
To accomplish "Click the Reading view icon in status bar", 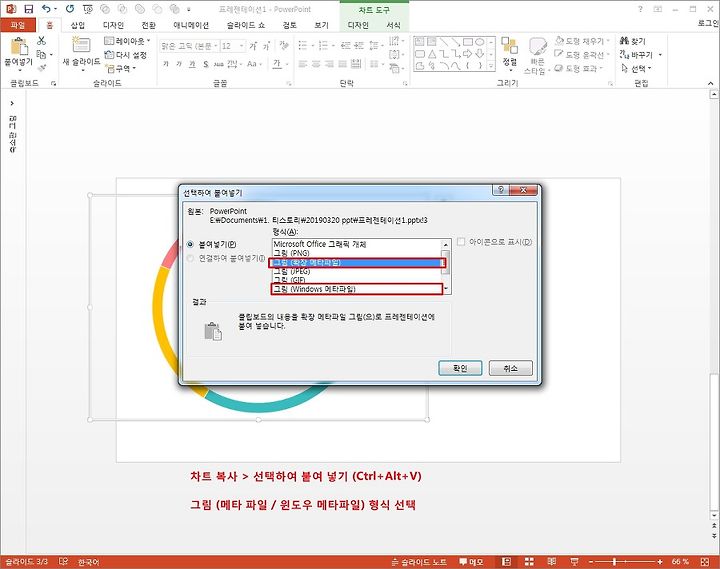I will [x=552, y=562].
